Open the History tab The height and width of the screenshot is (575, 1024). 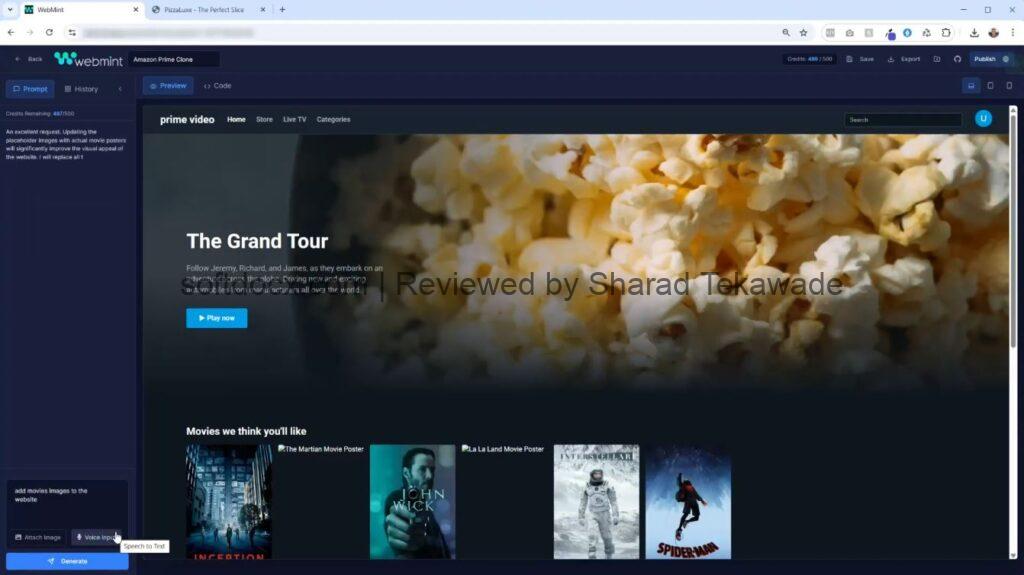(81, 89)
